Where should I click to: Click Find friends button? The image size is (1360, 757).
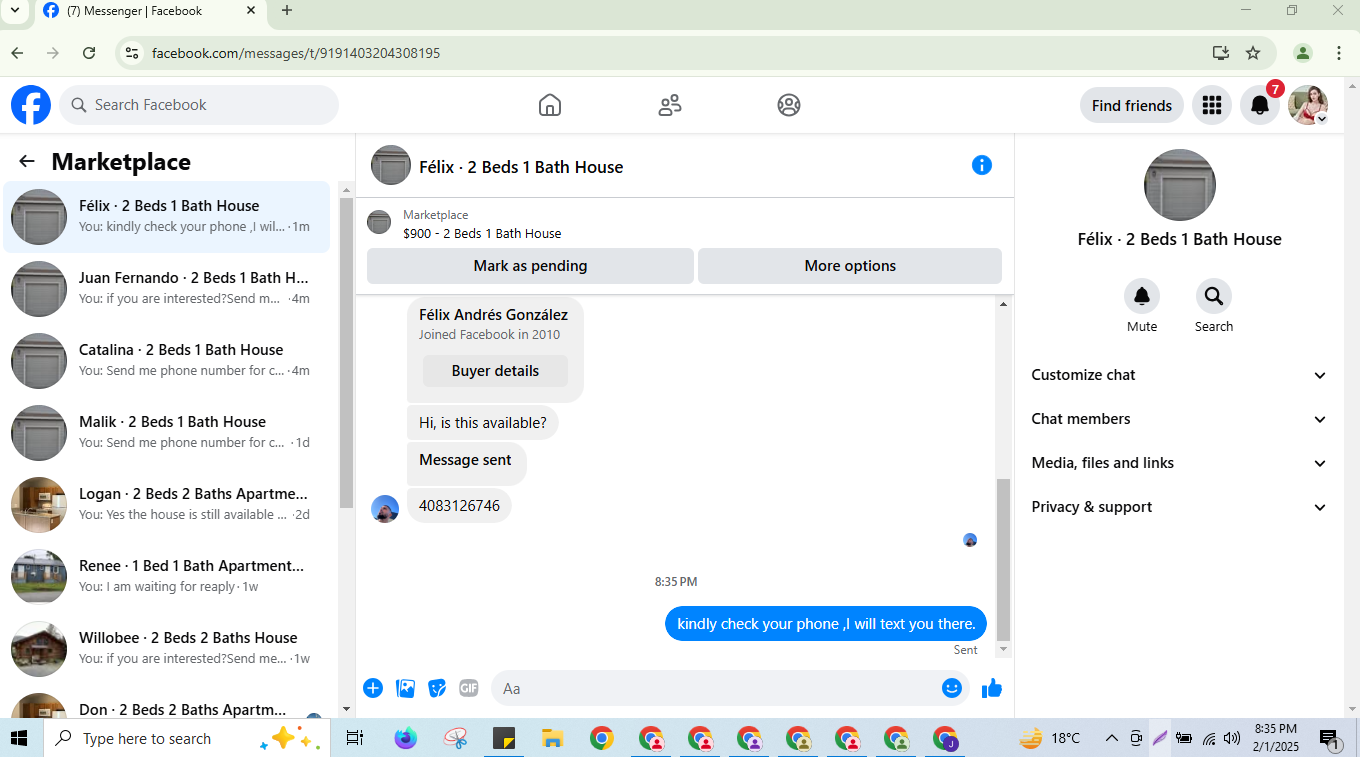coord(1132,105)
